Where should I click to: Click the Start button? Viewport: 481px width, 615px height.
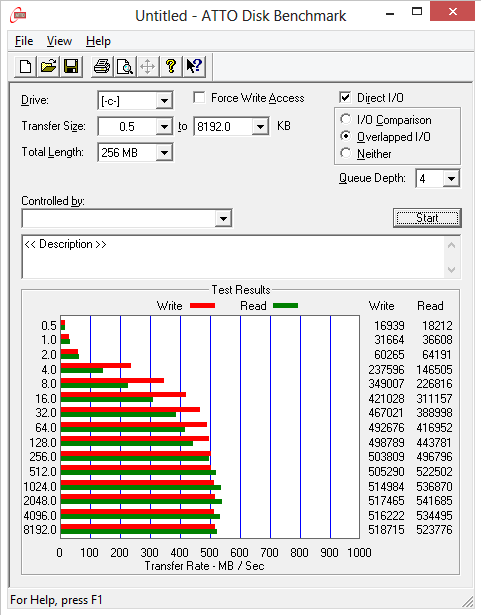pos(427,218)
